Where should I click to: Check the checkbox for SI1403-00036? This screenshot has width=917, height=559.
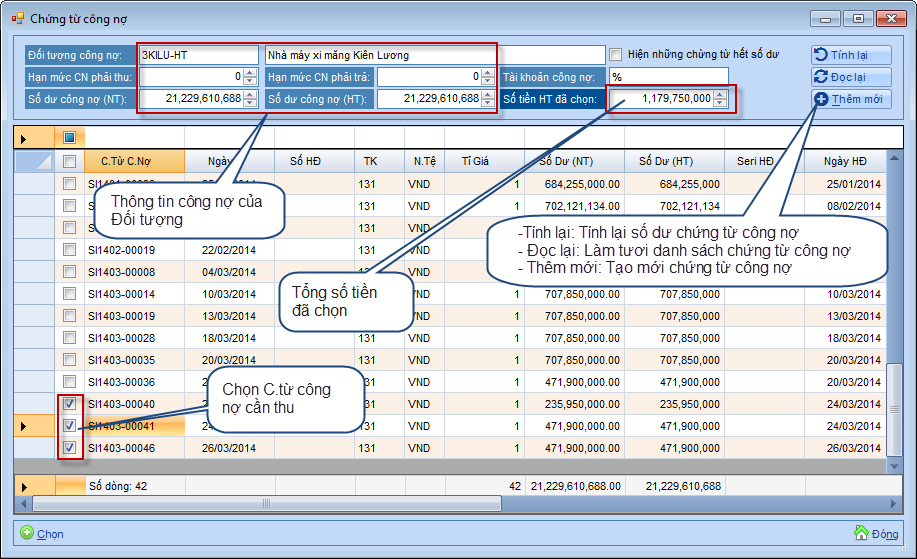[69, 382]
